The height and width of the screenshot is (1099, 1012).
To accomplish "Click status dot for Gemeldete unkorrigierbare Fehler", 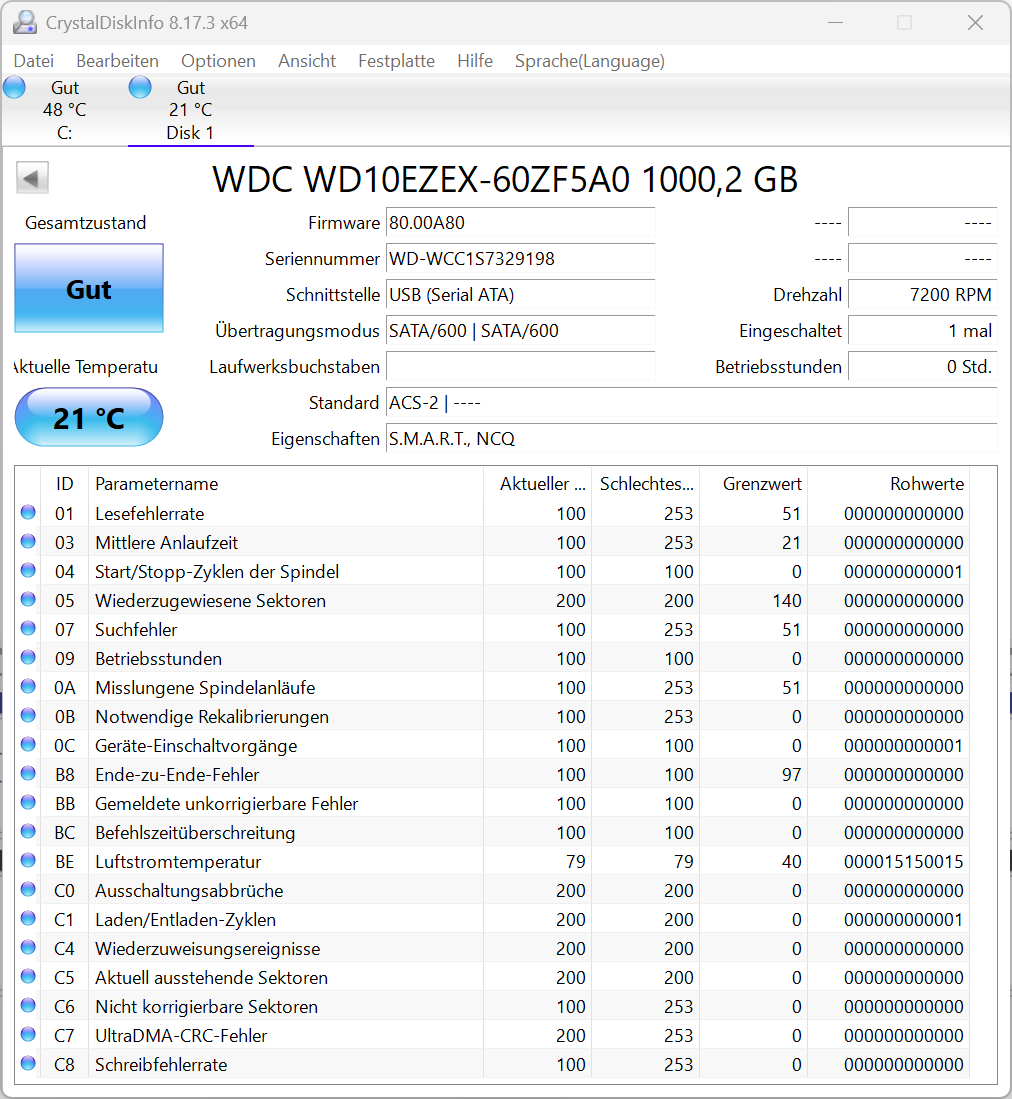I will point(28,803).
